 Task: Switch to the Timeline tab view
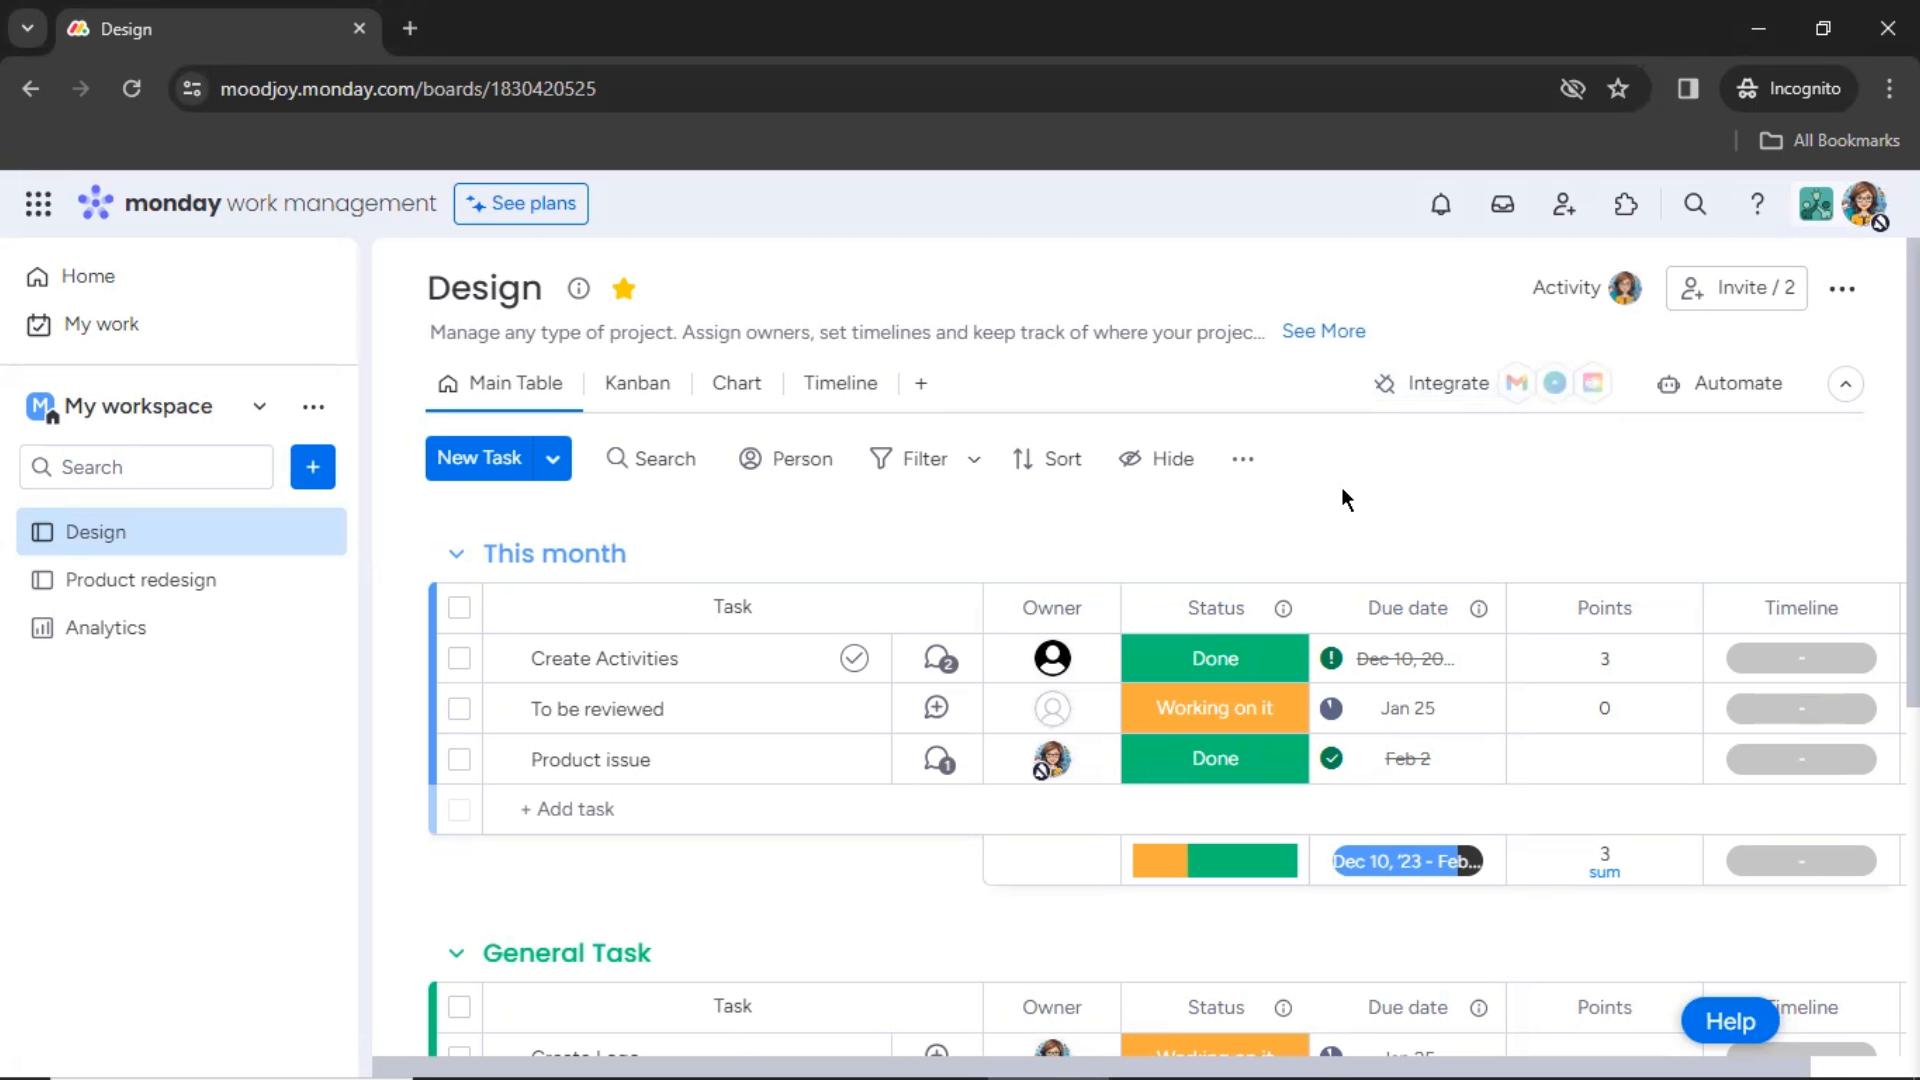point(840,382)
